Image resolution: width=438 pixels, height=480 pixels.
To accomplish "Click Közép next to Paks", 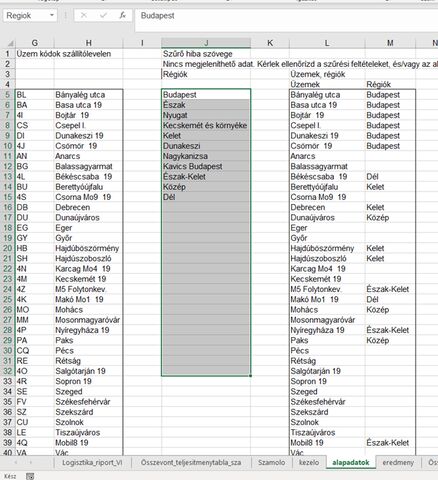I will [390, 340].
